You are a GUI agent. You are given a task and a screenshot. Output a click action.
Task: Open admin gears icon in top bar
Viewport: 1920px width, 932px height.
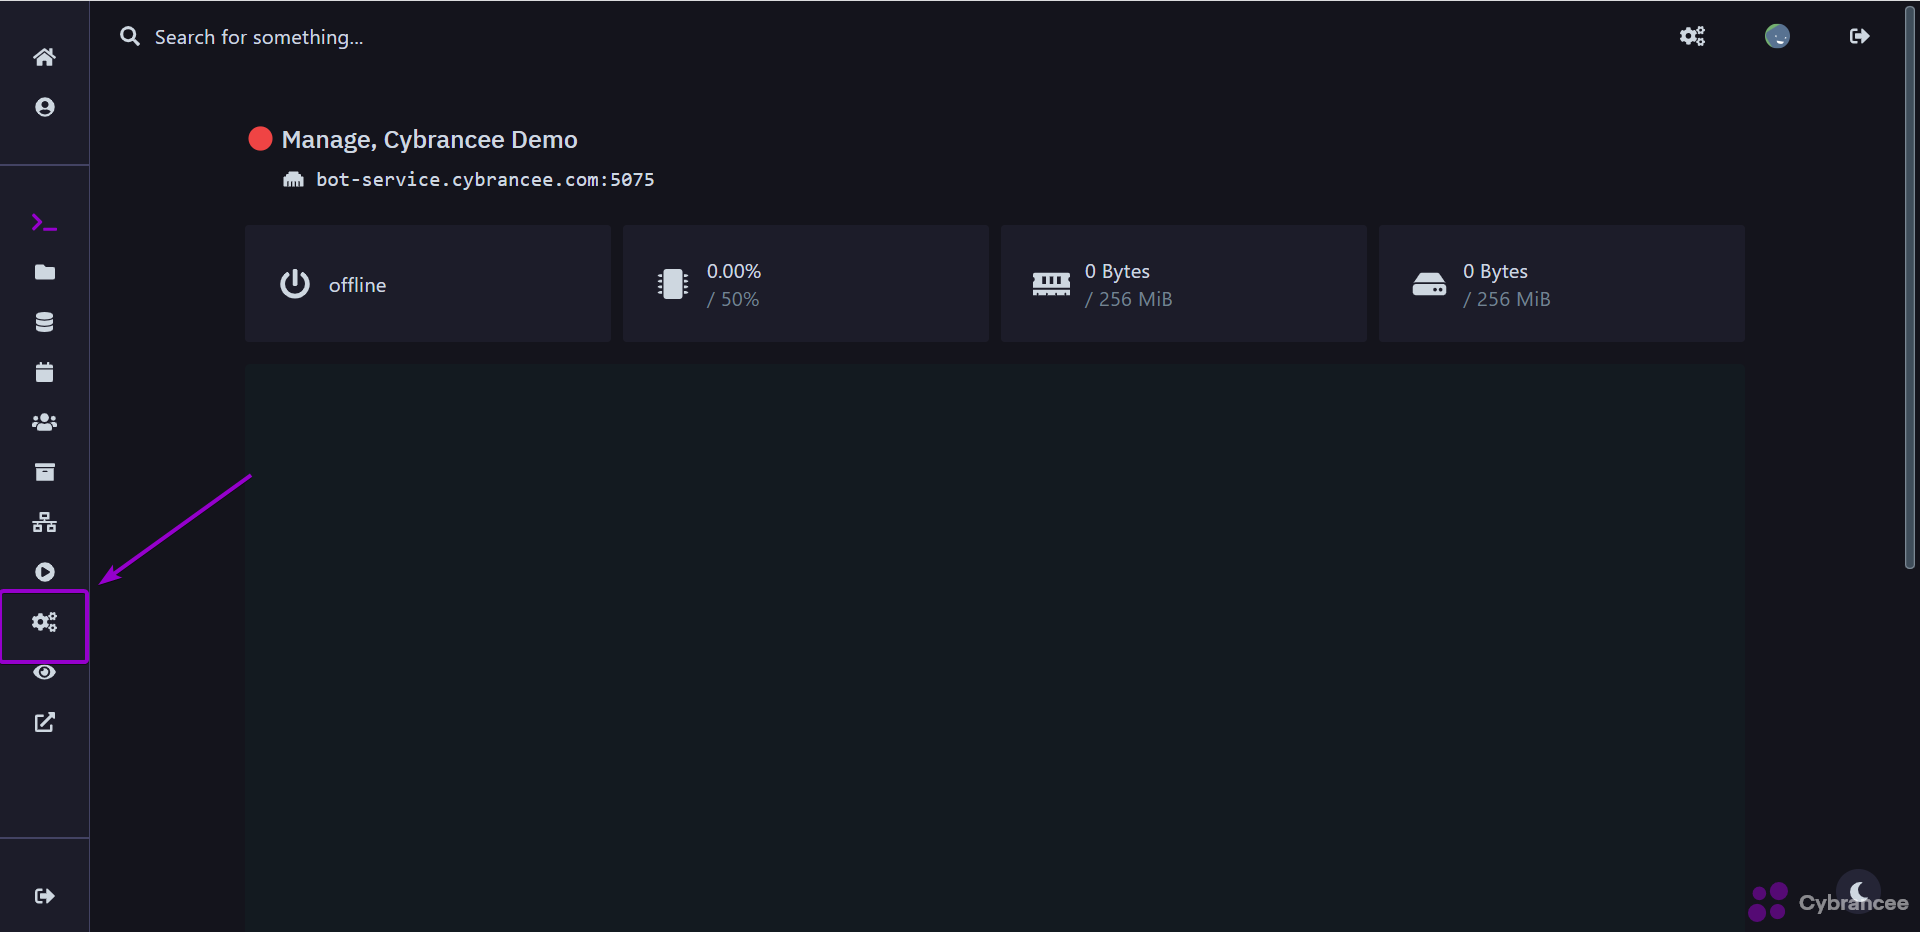(x=1692, y=36)
